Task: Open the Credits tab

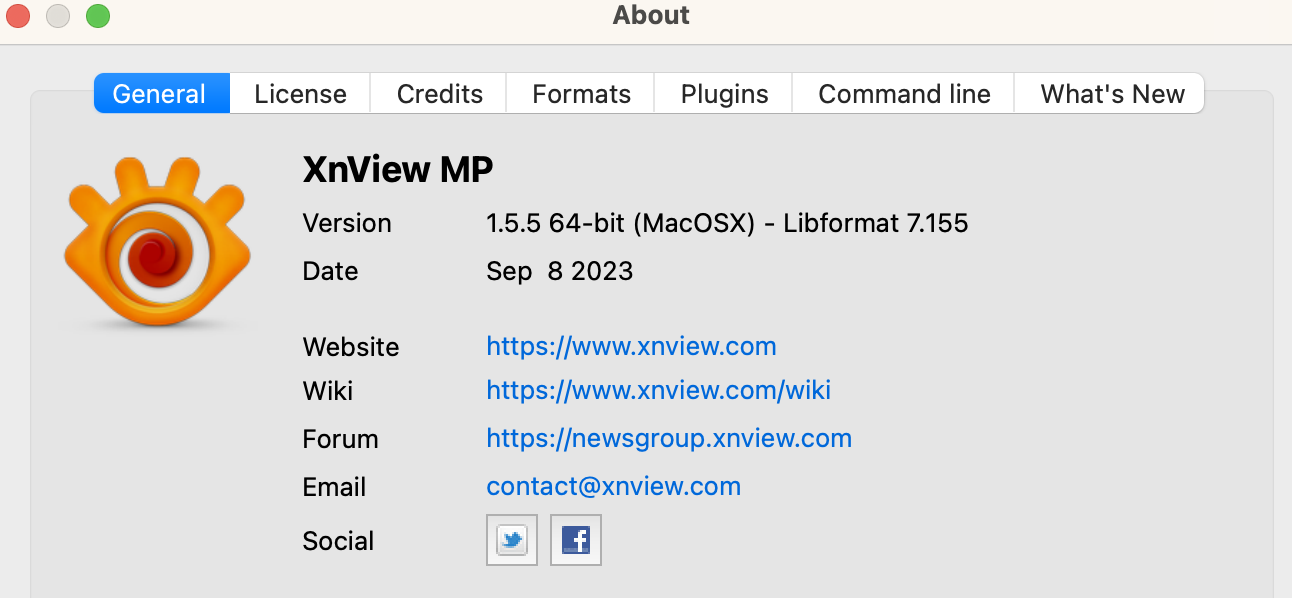Action: pyautogui.click(x=439, y=94)
